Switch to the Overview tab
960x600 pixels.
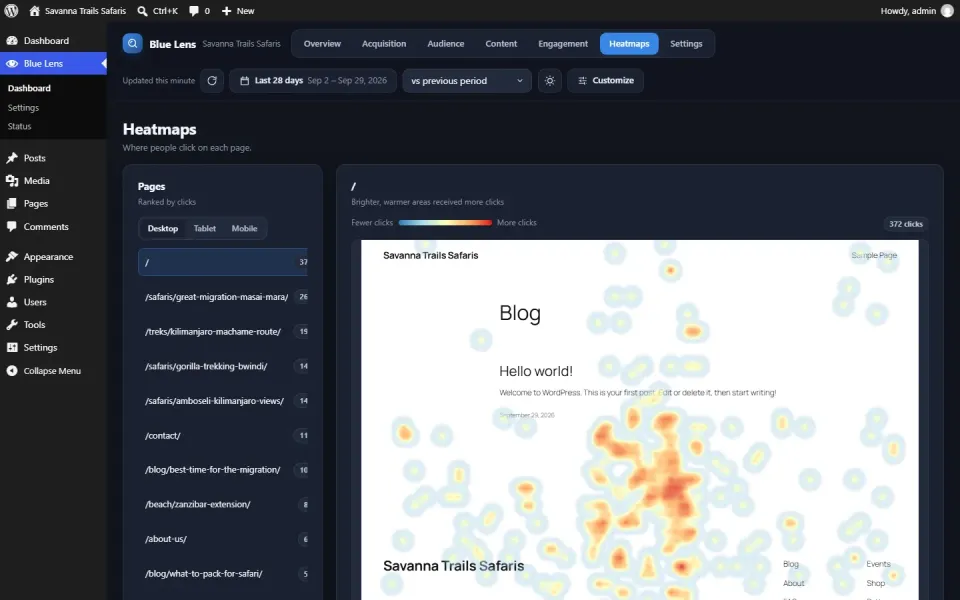(x=322, y=43)
